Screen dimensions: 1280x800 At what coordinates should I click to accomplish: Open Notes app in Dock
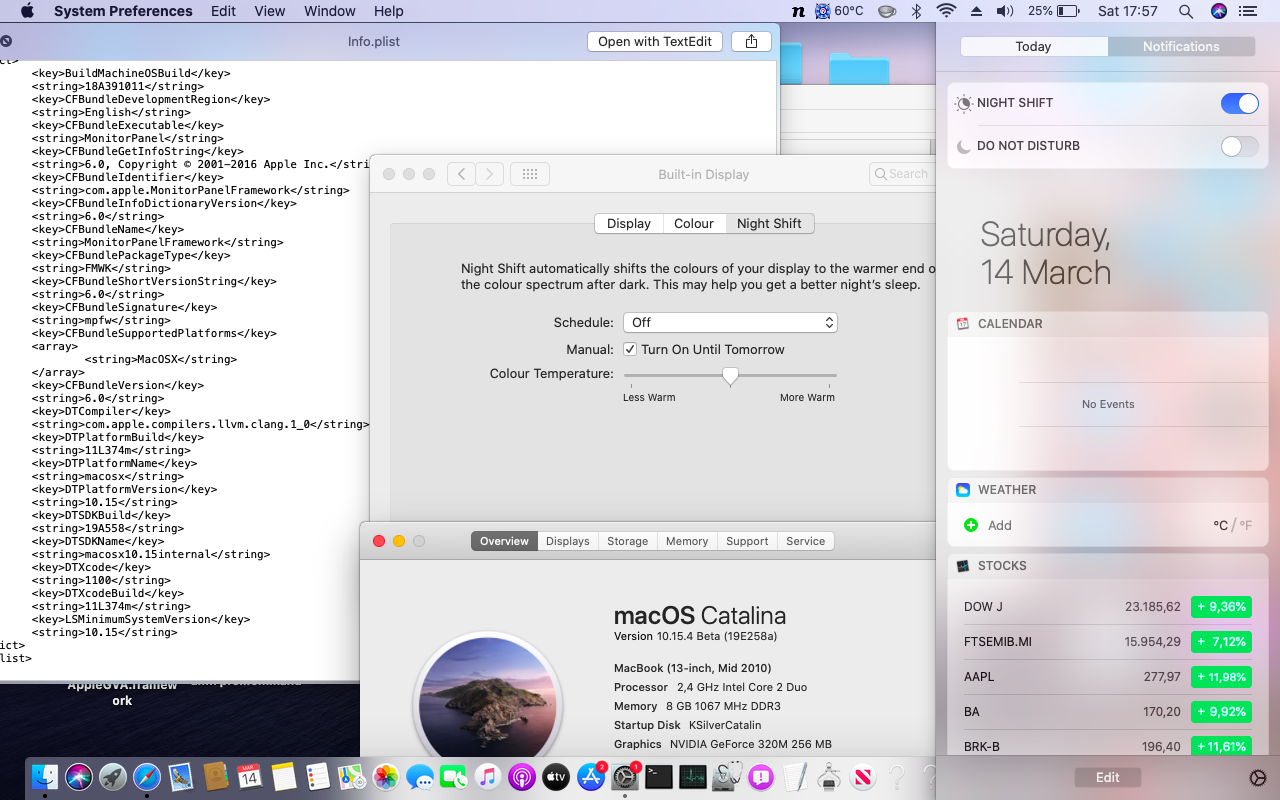click(x=284, y=777)
